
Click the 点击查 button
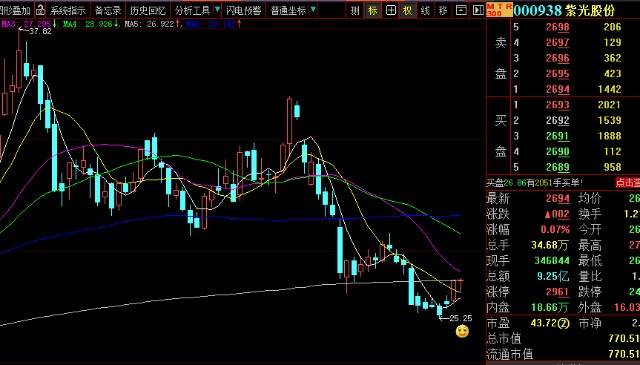[627, 183]
